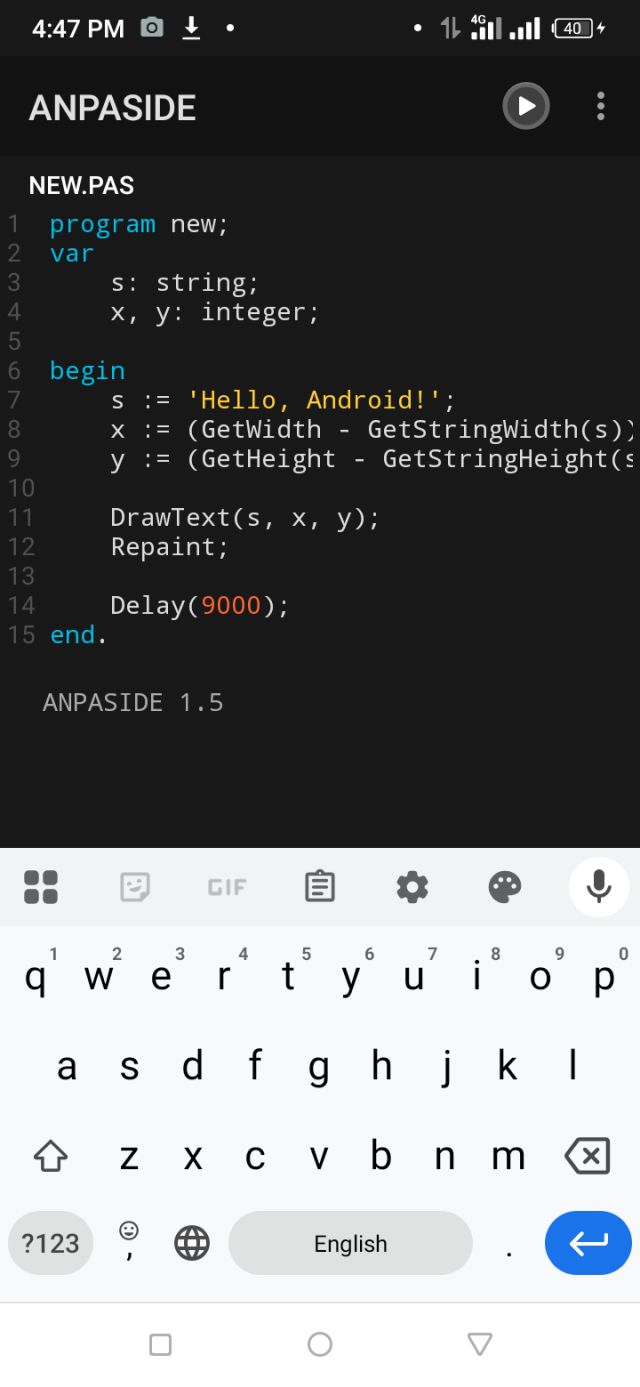Tap the r key
The width and height of the screenshot is (640, 1387).
click(224, 978)
